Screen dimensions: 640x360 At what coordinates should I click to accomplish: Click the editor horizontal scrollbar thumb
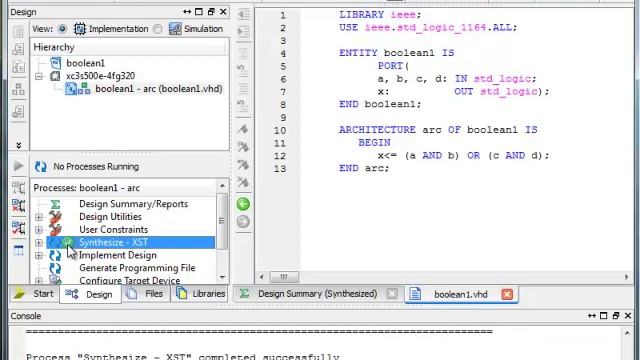pyautogui.click(x=284, y=277)
